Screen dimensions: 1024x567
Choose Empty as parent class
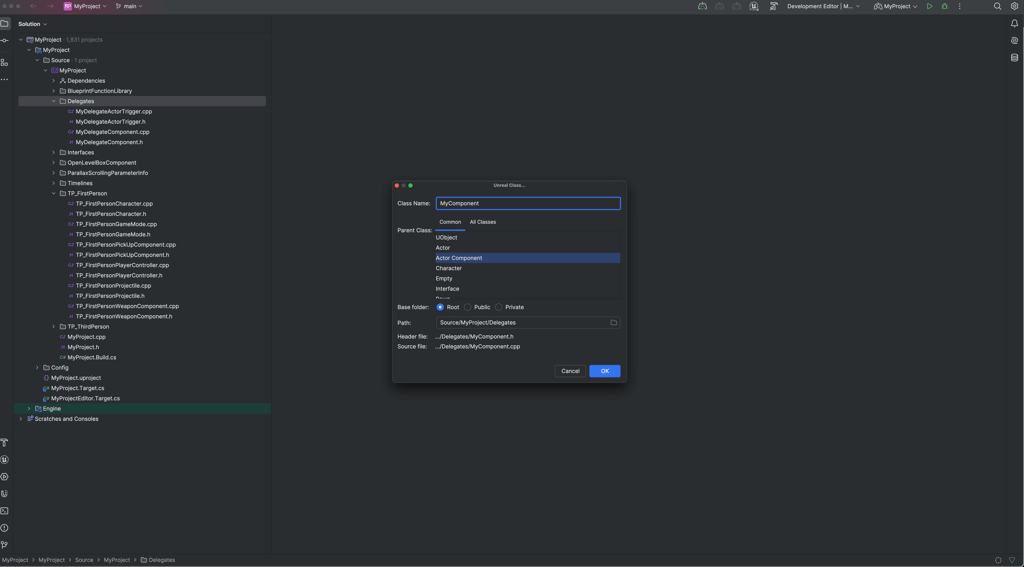click(528, 278)
